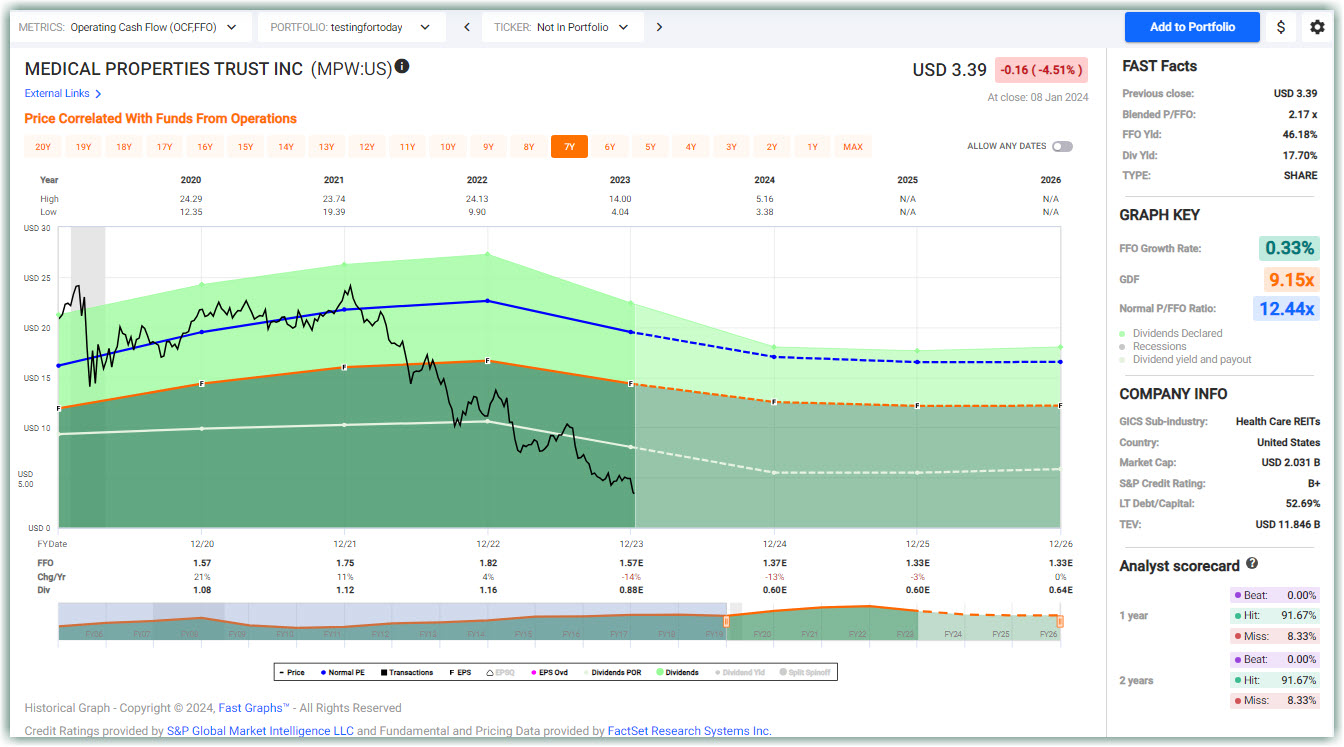Select the 3Y time range
The image size is (1344, 747).
pyautogui.click(x=731, y=147)
